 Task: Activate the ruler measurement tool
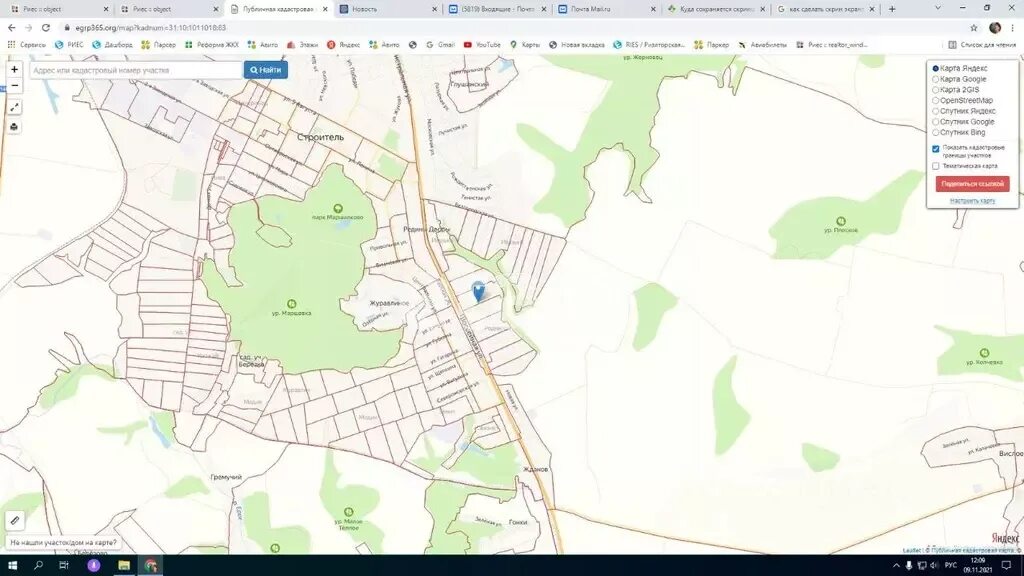click(x=15, y=520)
